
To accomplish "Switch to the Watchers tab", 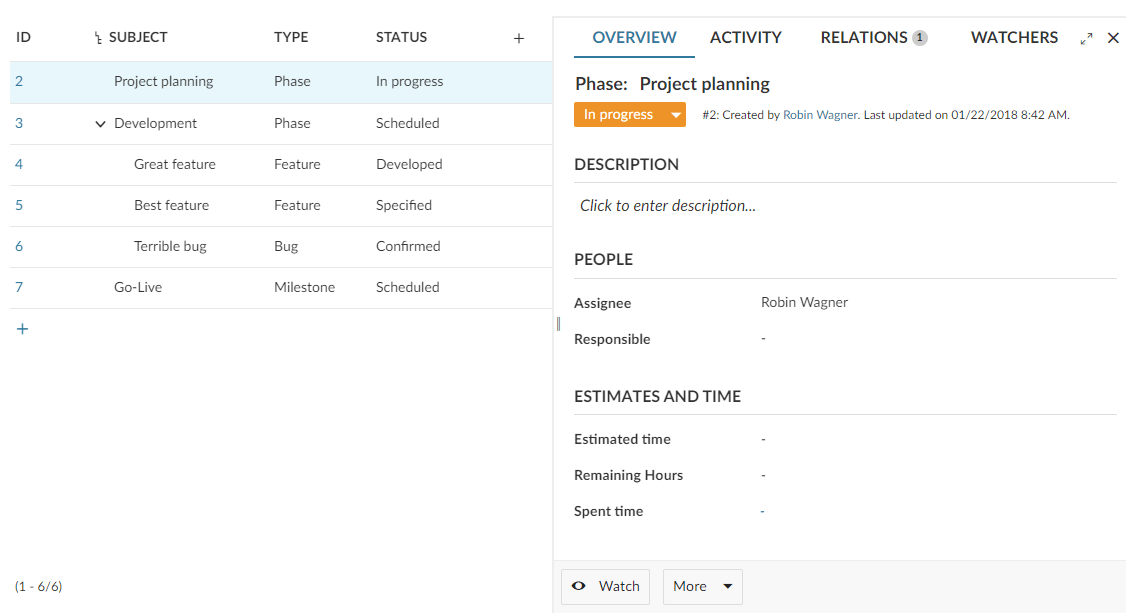I will [1013, 38].
